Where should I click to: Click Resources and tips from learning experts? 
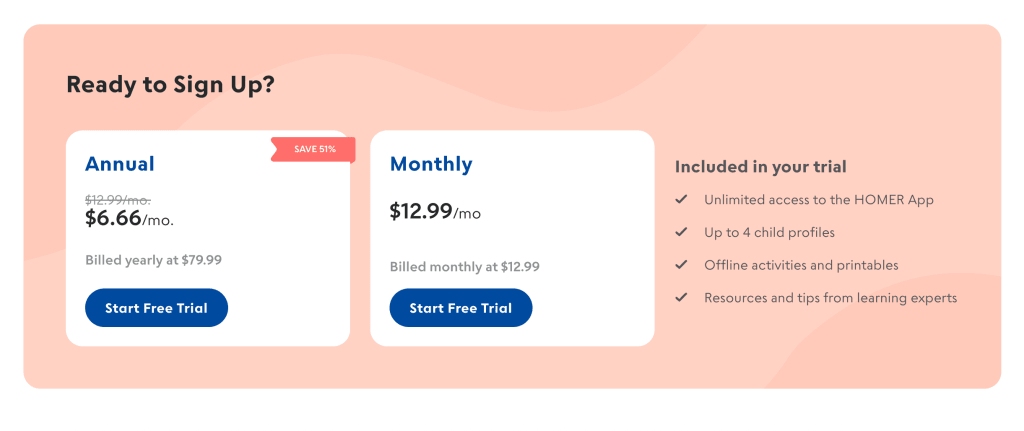coord(830,297)
